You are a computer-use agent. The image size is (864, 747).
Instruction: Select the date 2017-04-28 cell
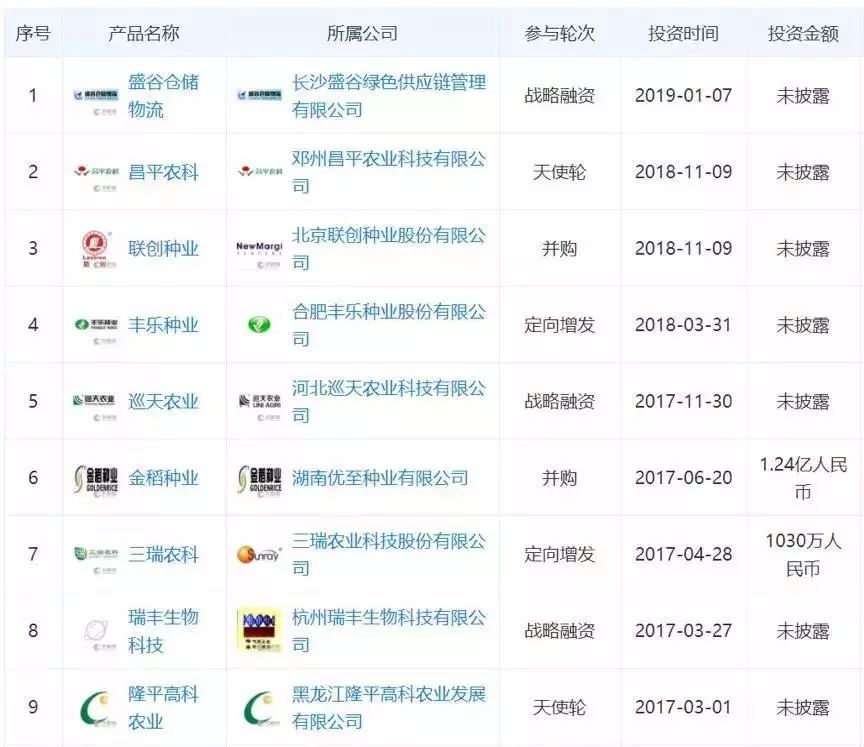tap(683, 555)
